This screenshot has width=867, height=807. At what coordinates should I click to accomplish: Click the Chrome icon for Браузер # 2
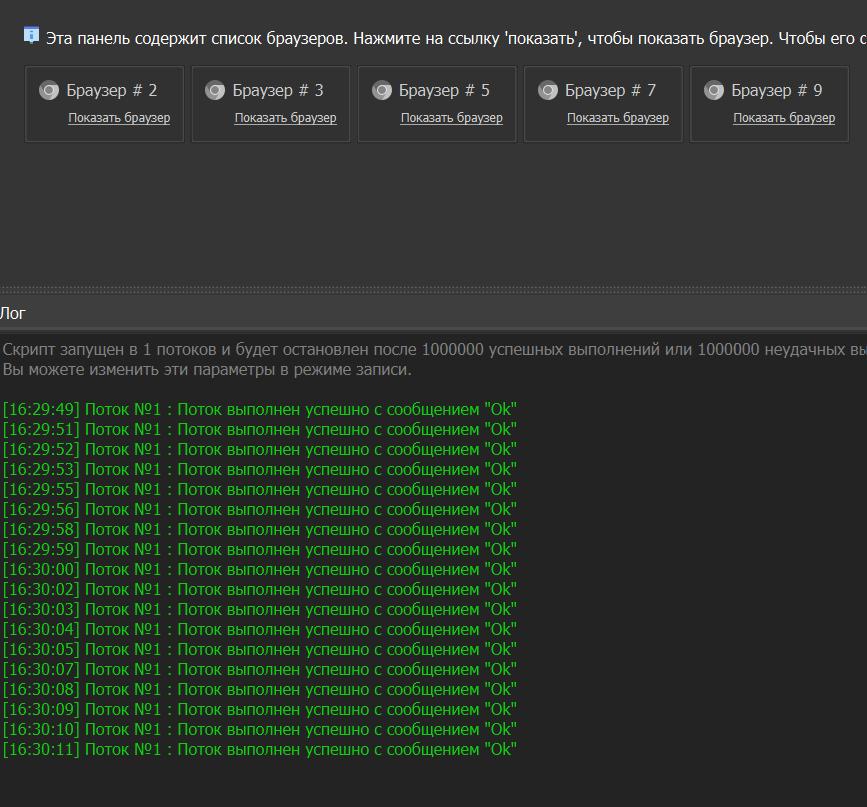(49, 91)
